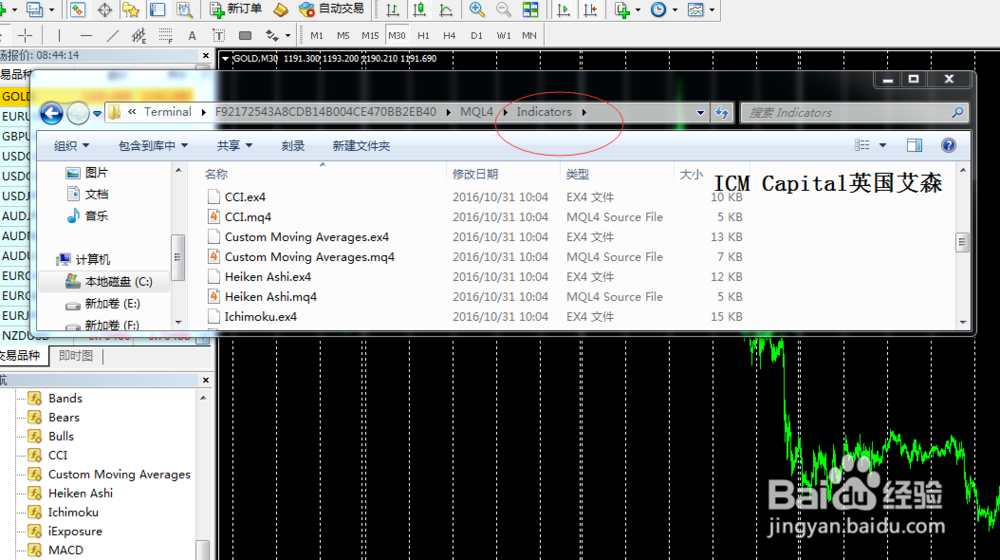
Task: Select the Fibonacci retracement tool
Action: pyautogui.click(x=166, y=36)
